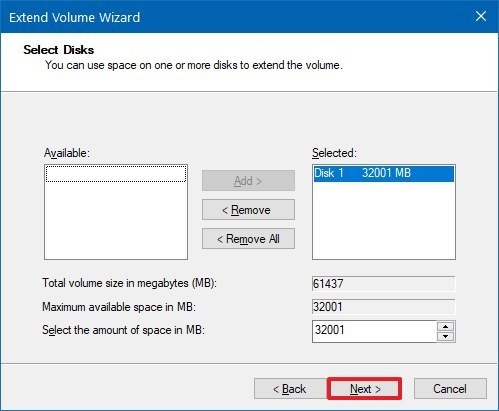Cancel the Extend Volume Wizard
The height and width of the screenshot is (411, 499).
click(450, 389)
